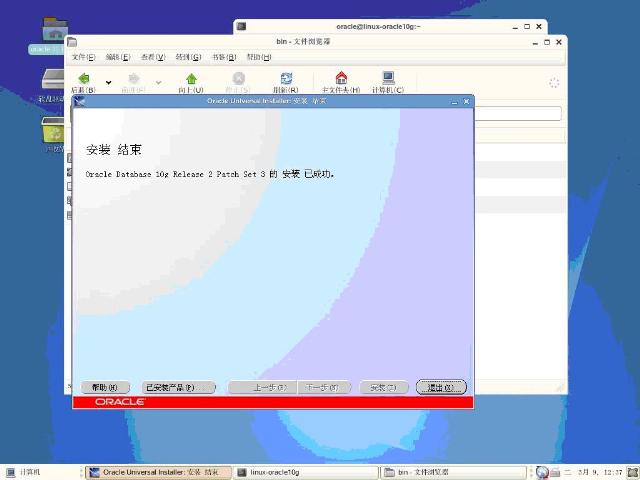
Task: Click the ORACLE logo in red banner
Action: click(120, 402)
